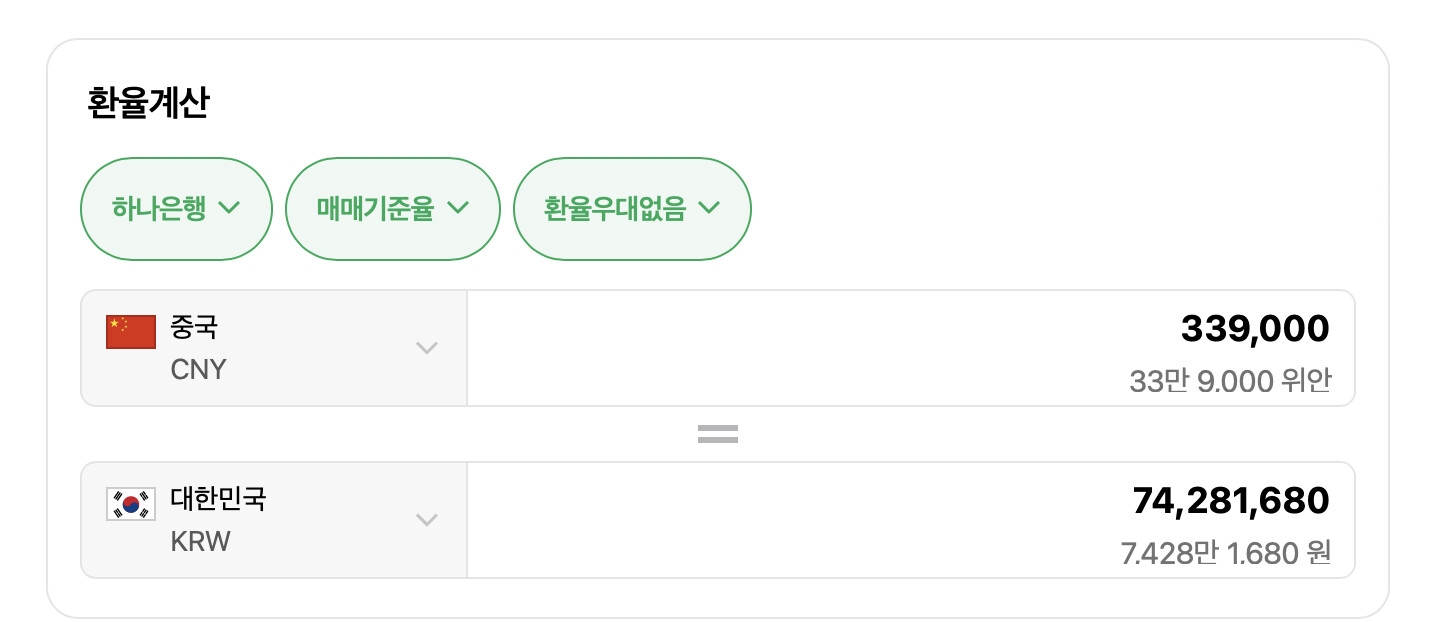
Task: Click the chevron inside 하나은행 pill
Action: tap(229, 208)
